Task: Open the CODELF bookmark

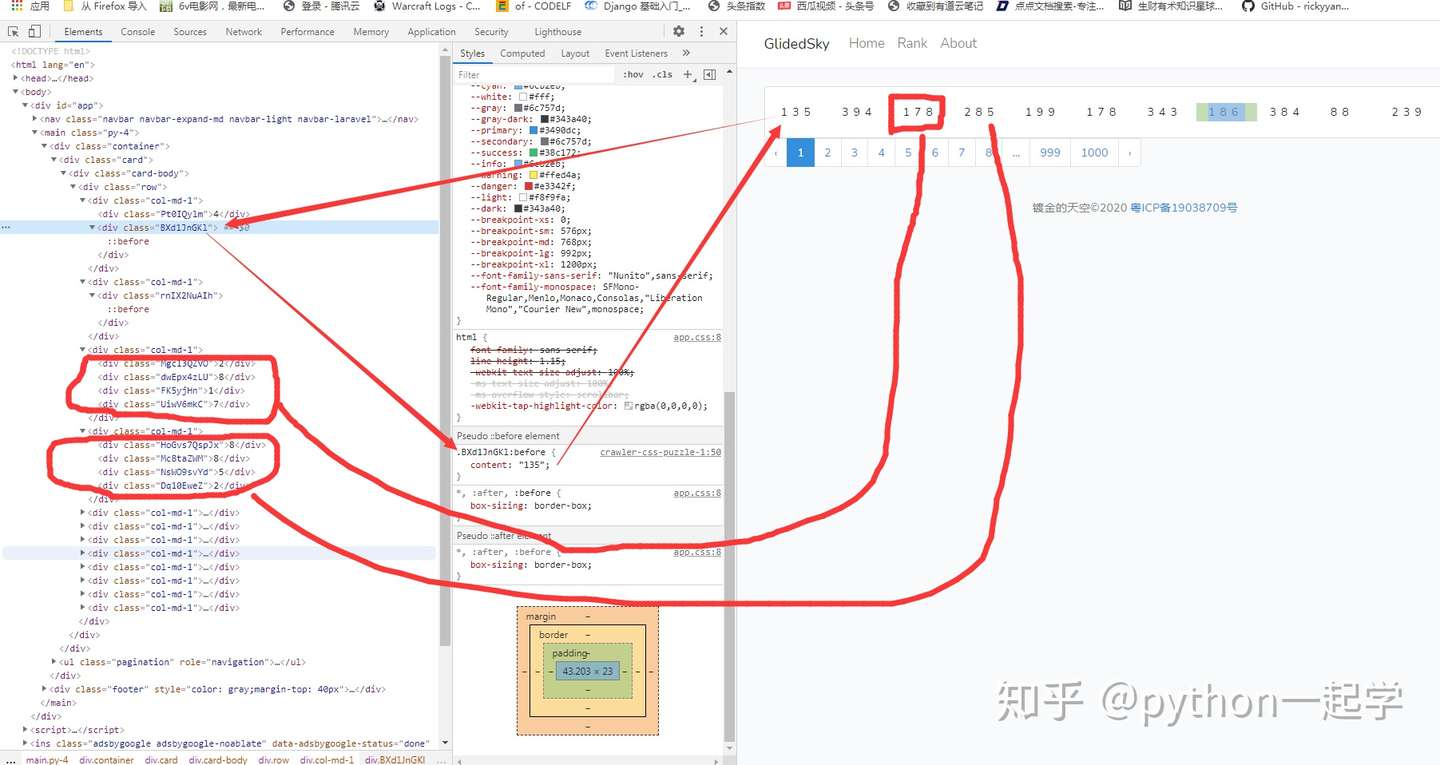Action: click(534, 6)
